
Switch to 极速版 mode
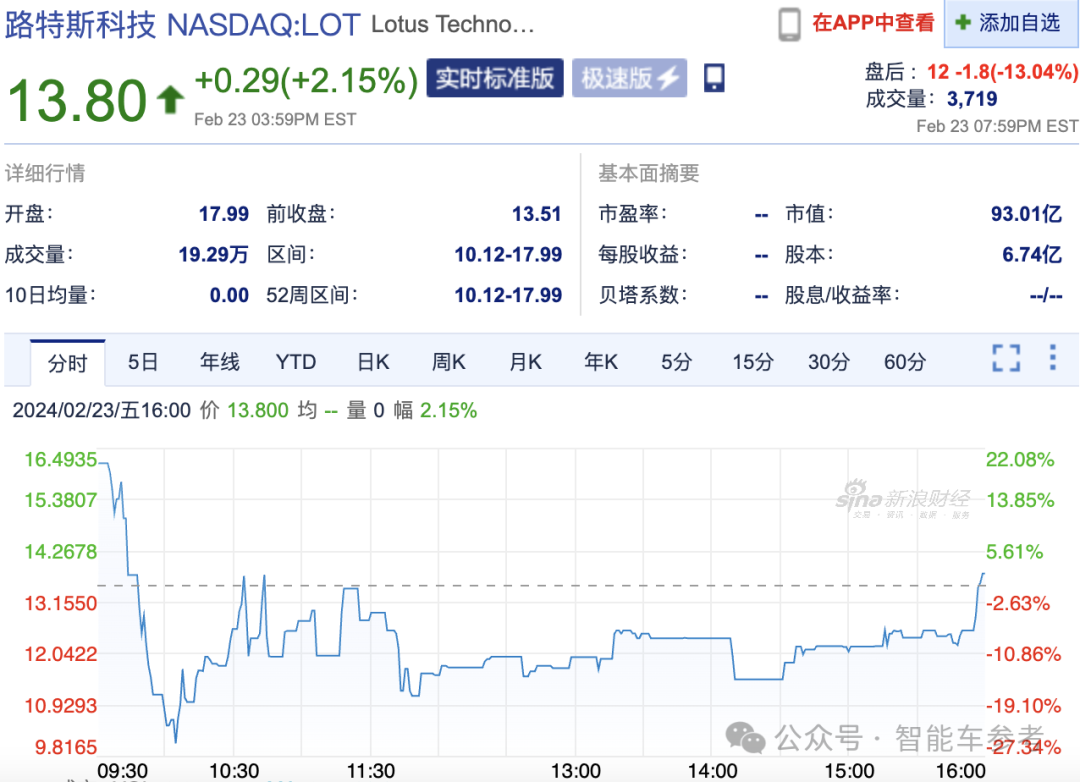pyautogui.click(x=630, y=78)
